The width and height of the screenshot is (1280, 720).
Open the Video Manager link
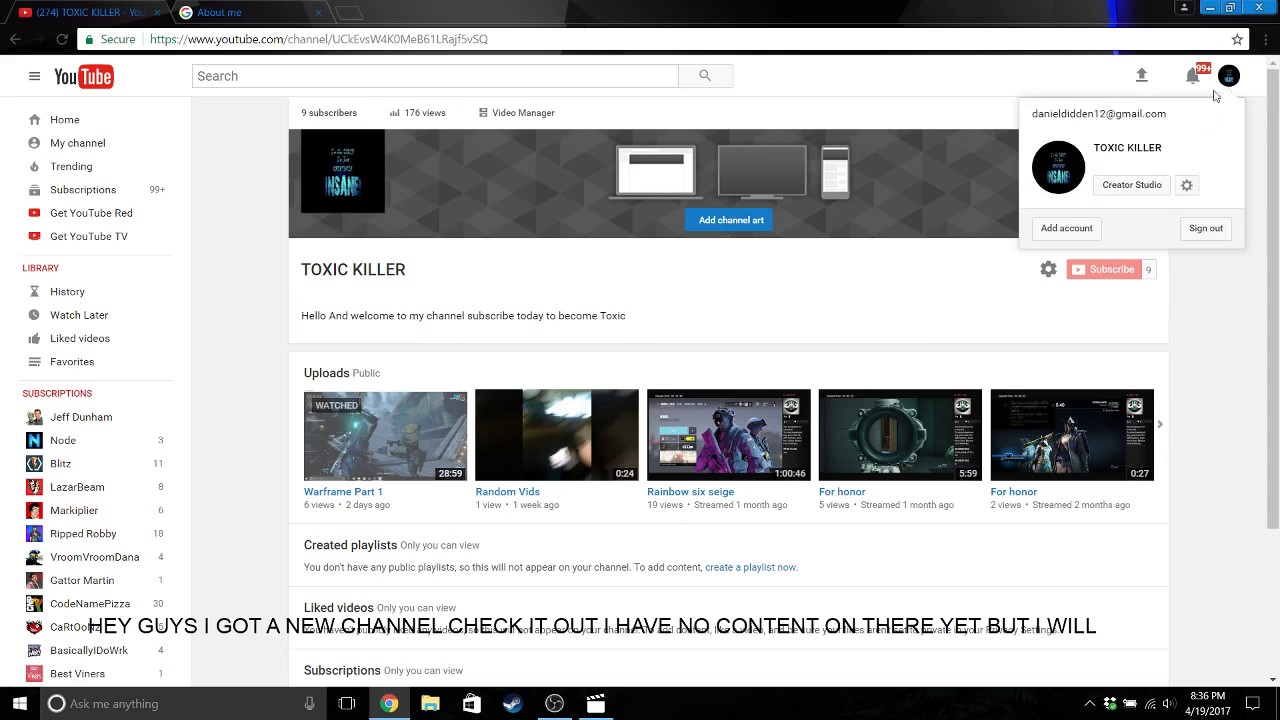[516, 113]
